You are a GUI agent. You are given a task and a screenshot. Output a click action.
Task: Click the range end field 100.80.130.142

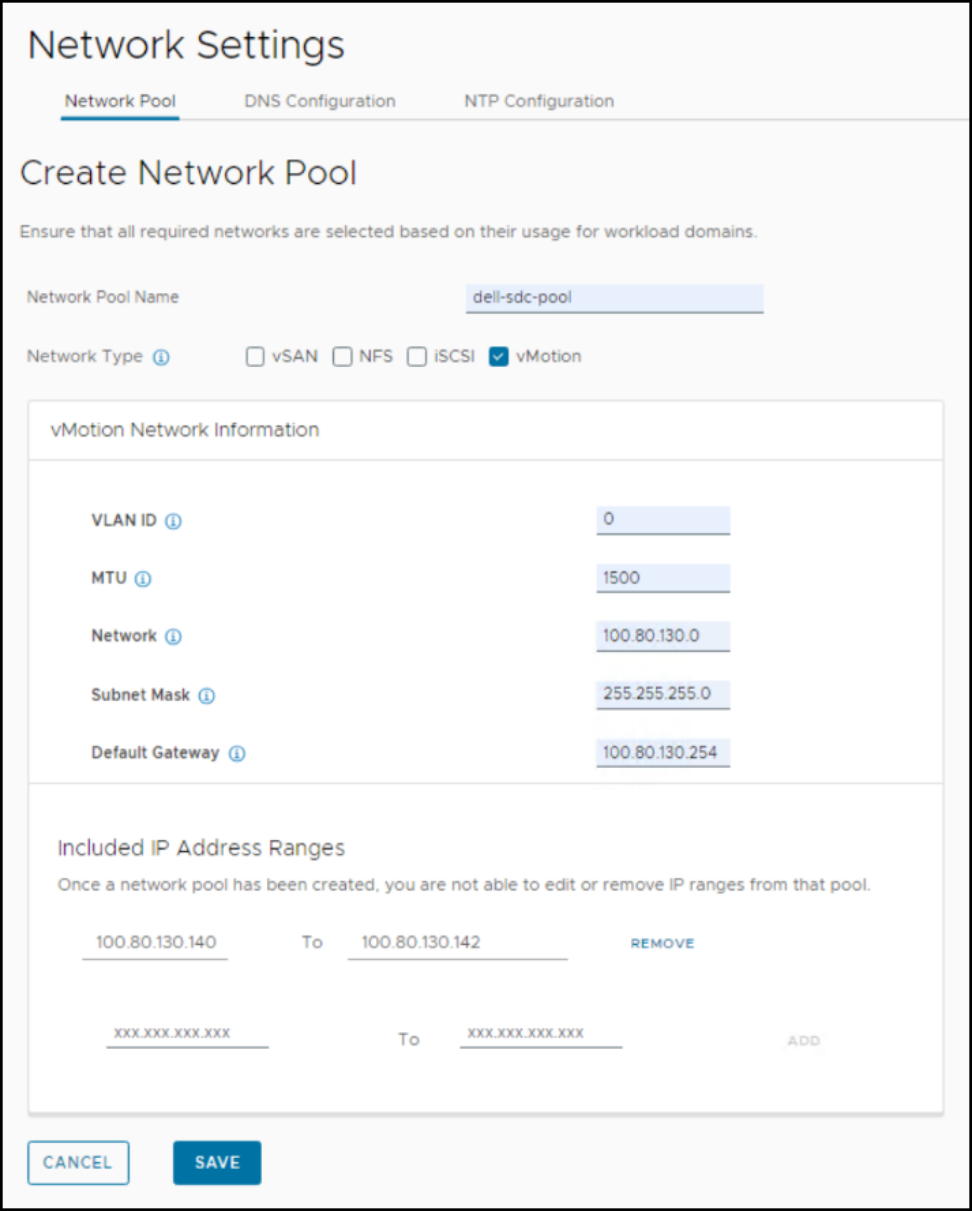coord(458,942)
